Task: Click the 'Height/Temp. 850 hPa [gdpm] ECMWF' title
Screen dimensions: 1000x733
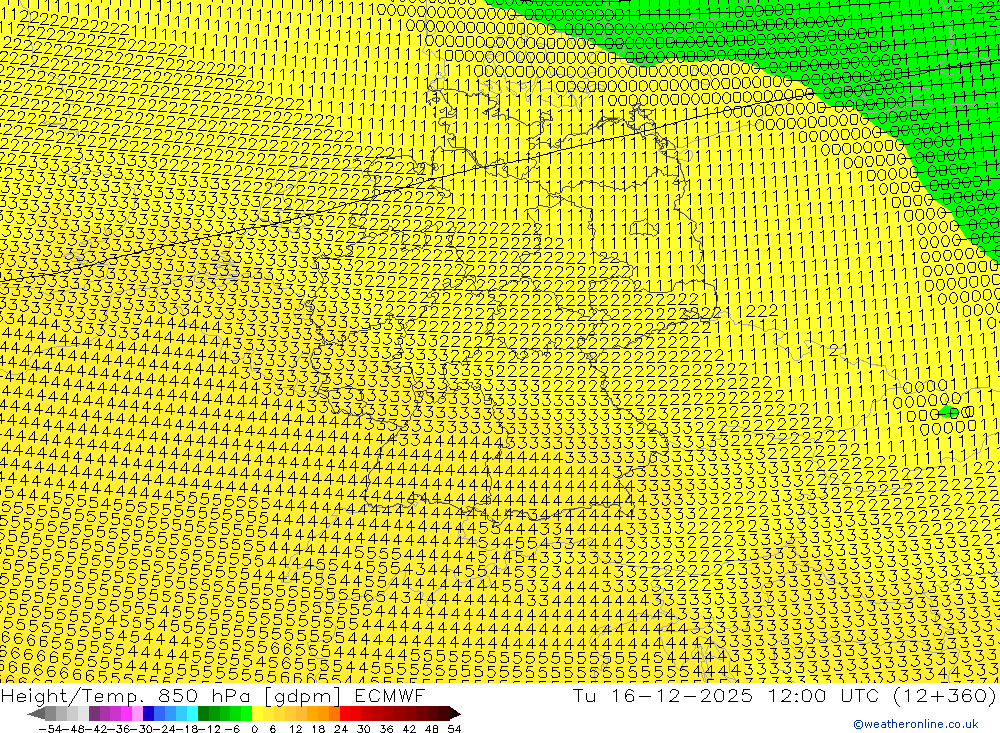Action: click(212, 695)
